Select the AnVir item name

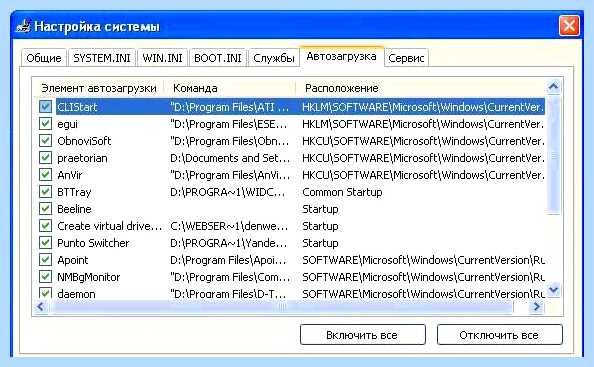click(70, 175)
